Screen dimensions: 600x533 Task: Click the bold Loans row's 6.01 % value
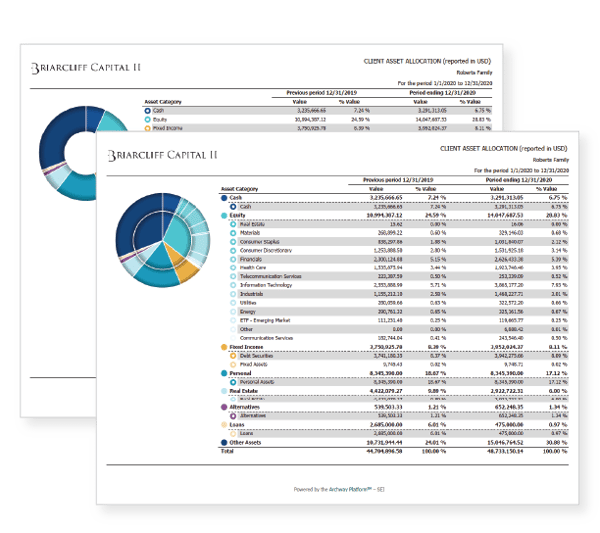click(437, 425)
